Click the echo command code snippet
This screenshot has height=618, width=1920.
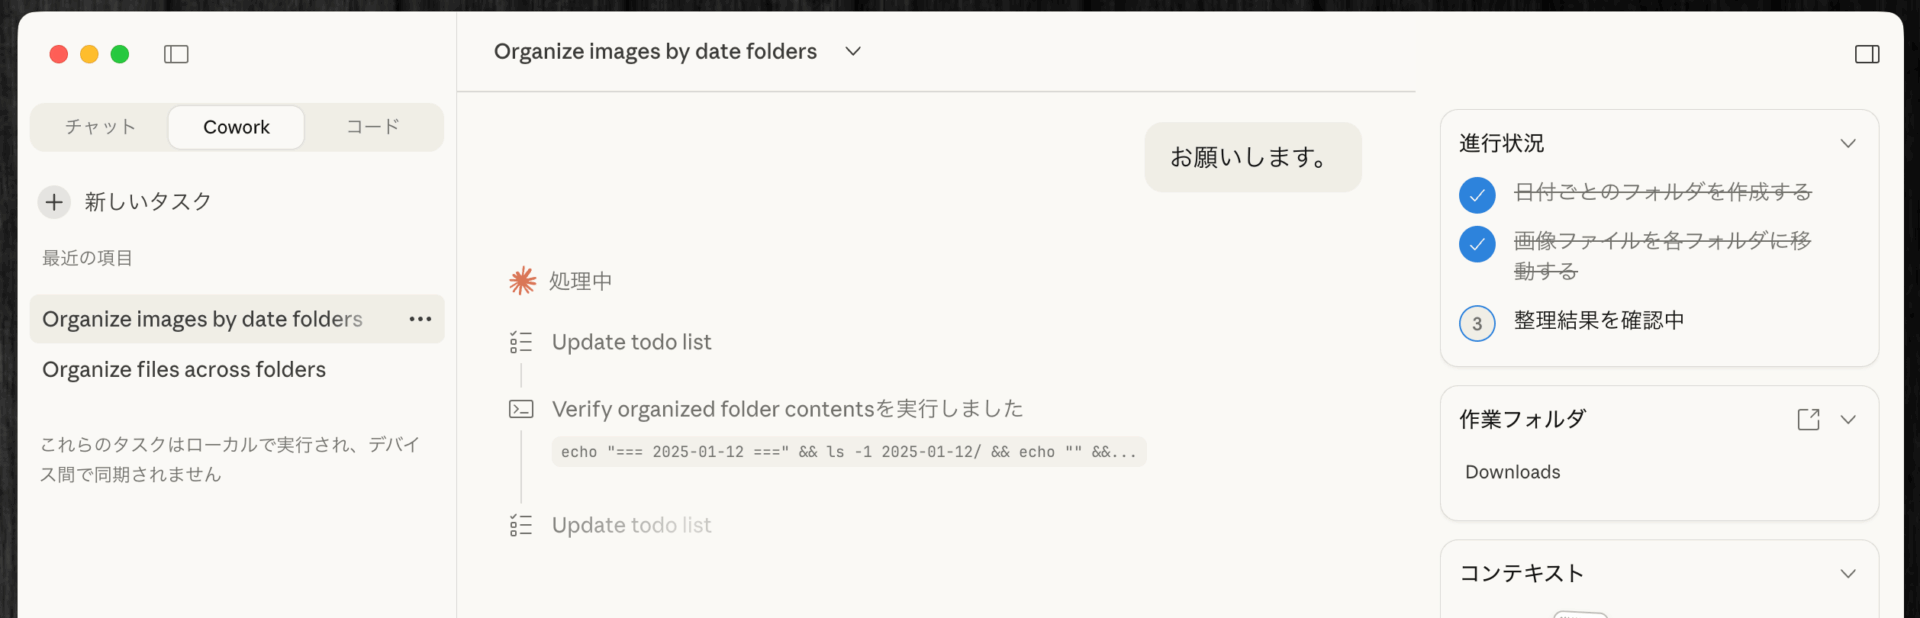click(x=848, y=452)
